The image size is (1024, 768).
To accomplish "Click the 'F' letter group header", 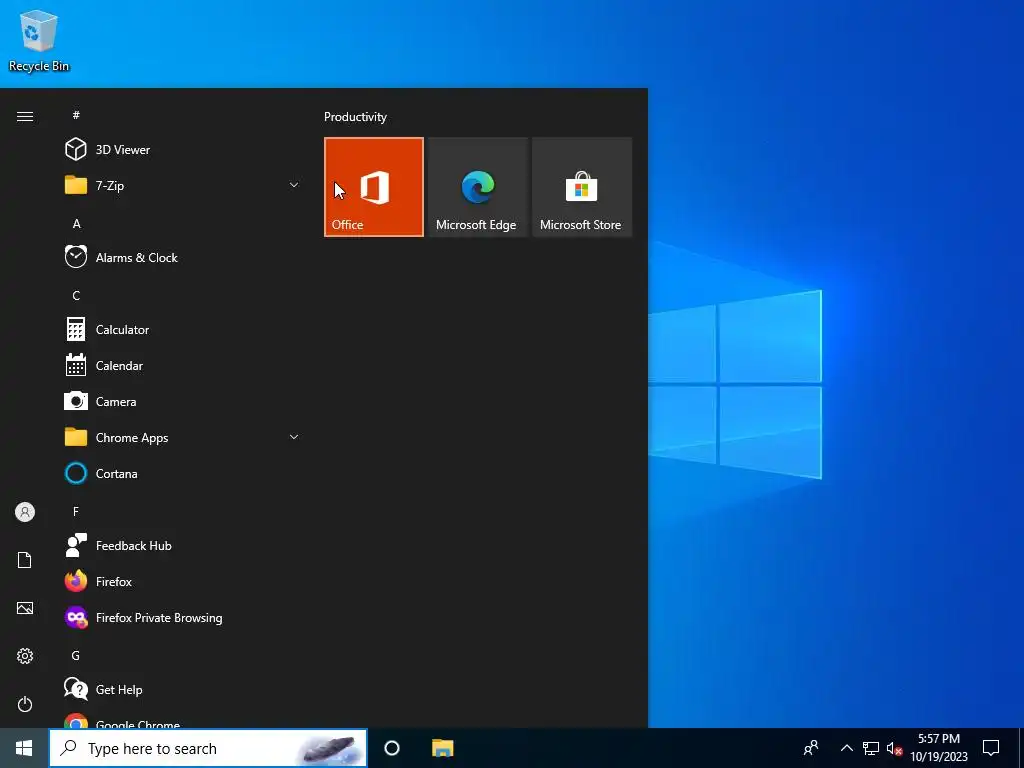I will coord(76,511).
